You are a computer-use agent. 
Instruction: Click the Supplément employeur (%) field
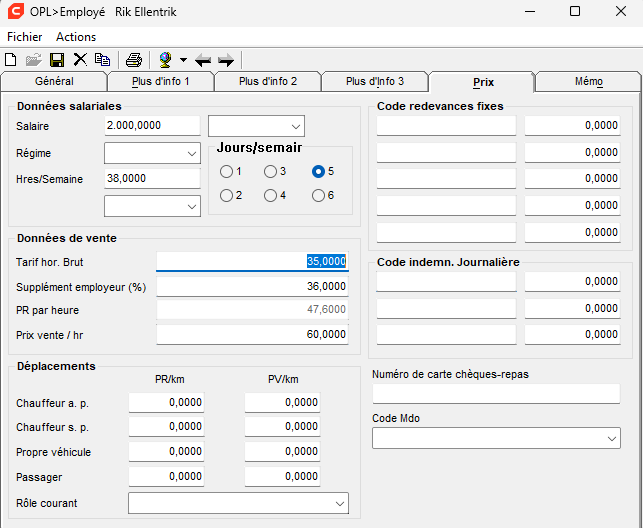pyautogui.click(x=252, y=286)
